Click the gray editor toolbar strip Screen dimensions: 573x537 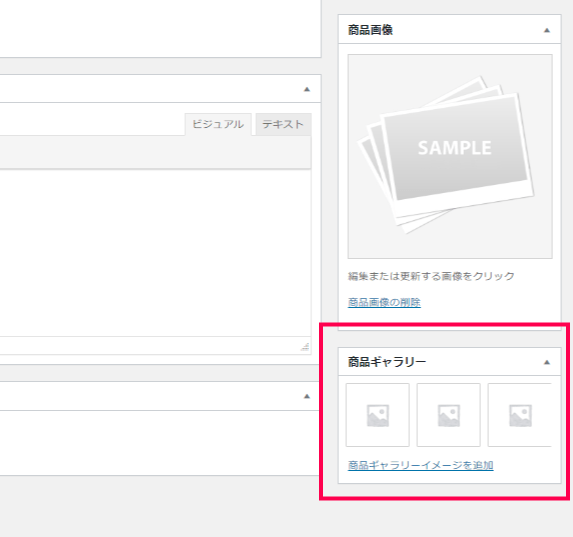[x=155, y=152]
